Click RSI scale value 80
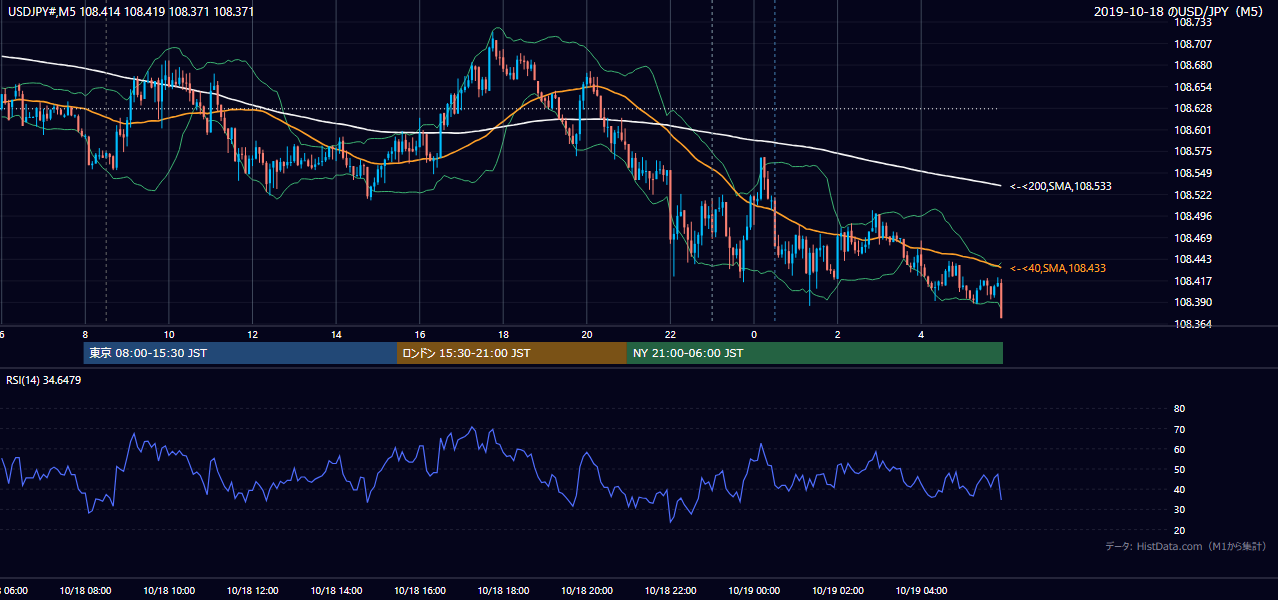1278x600 pixels. tap(1179, 409)
